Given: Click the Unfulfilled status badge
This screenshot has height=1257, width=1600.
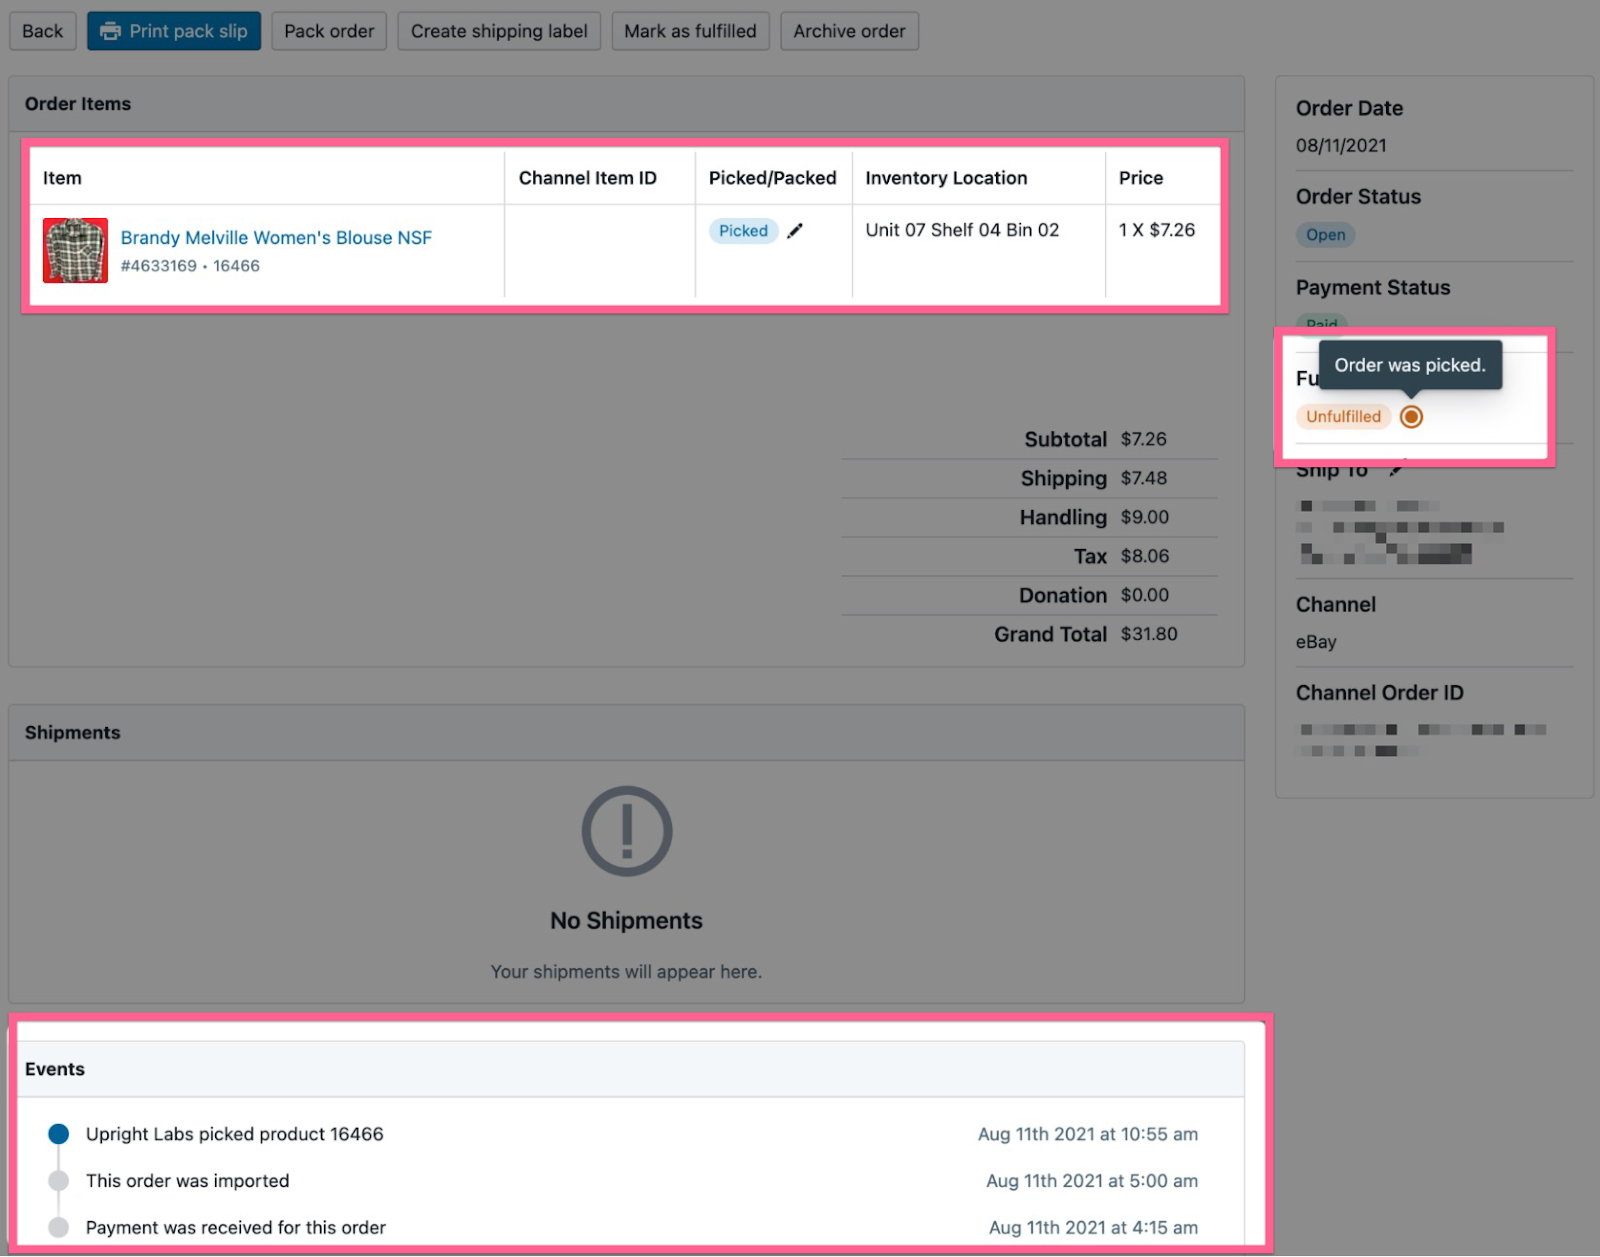Looking at the screenshot, I should coord(1343,417).
